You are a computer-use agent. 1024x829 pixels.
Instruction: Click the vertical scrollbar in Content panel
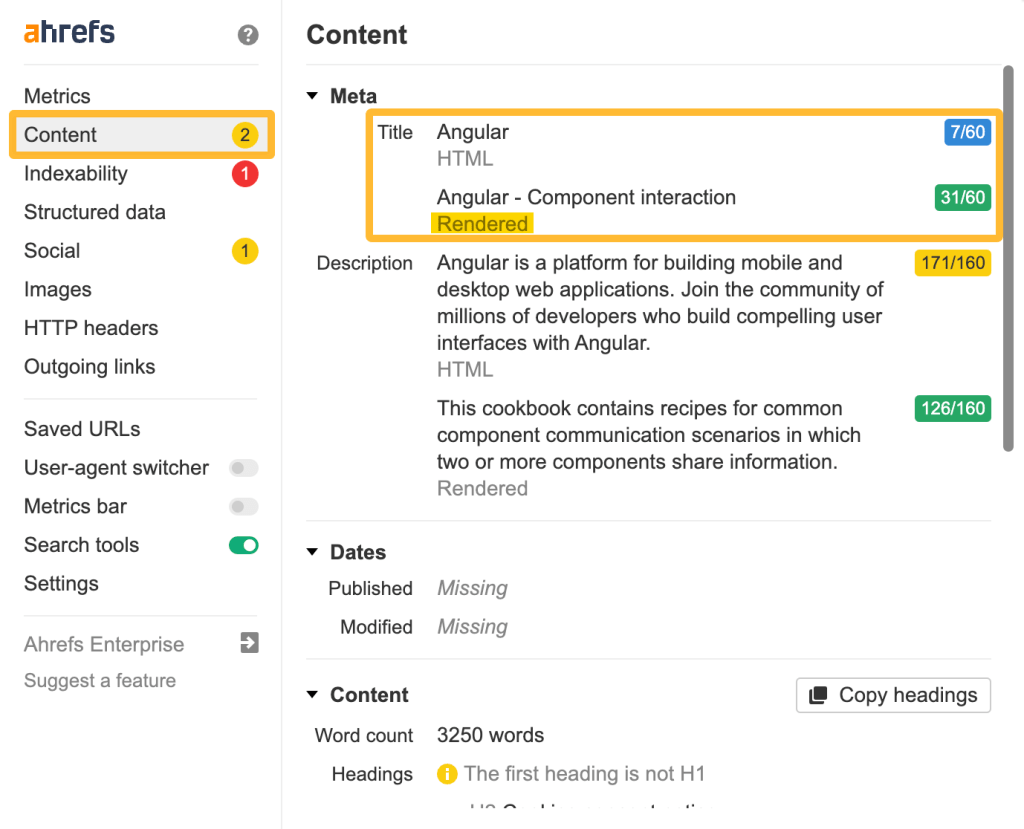[x=1007, y=260]
